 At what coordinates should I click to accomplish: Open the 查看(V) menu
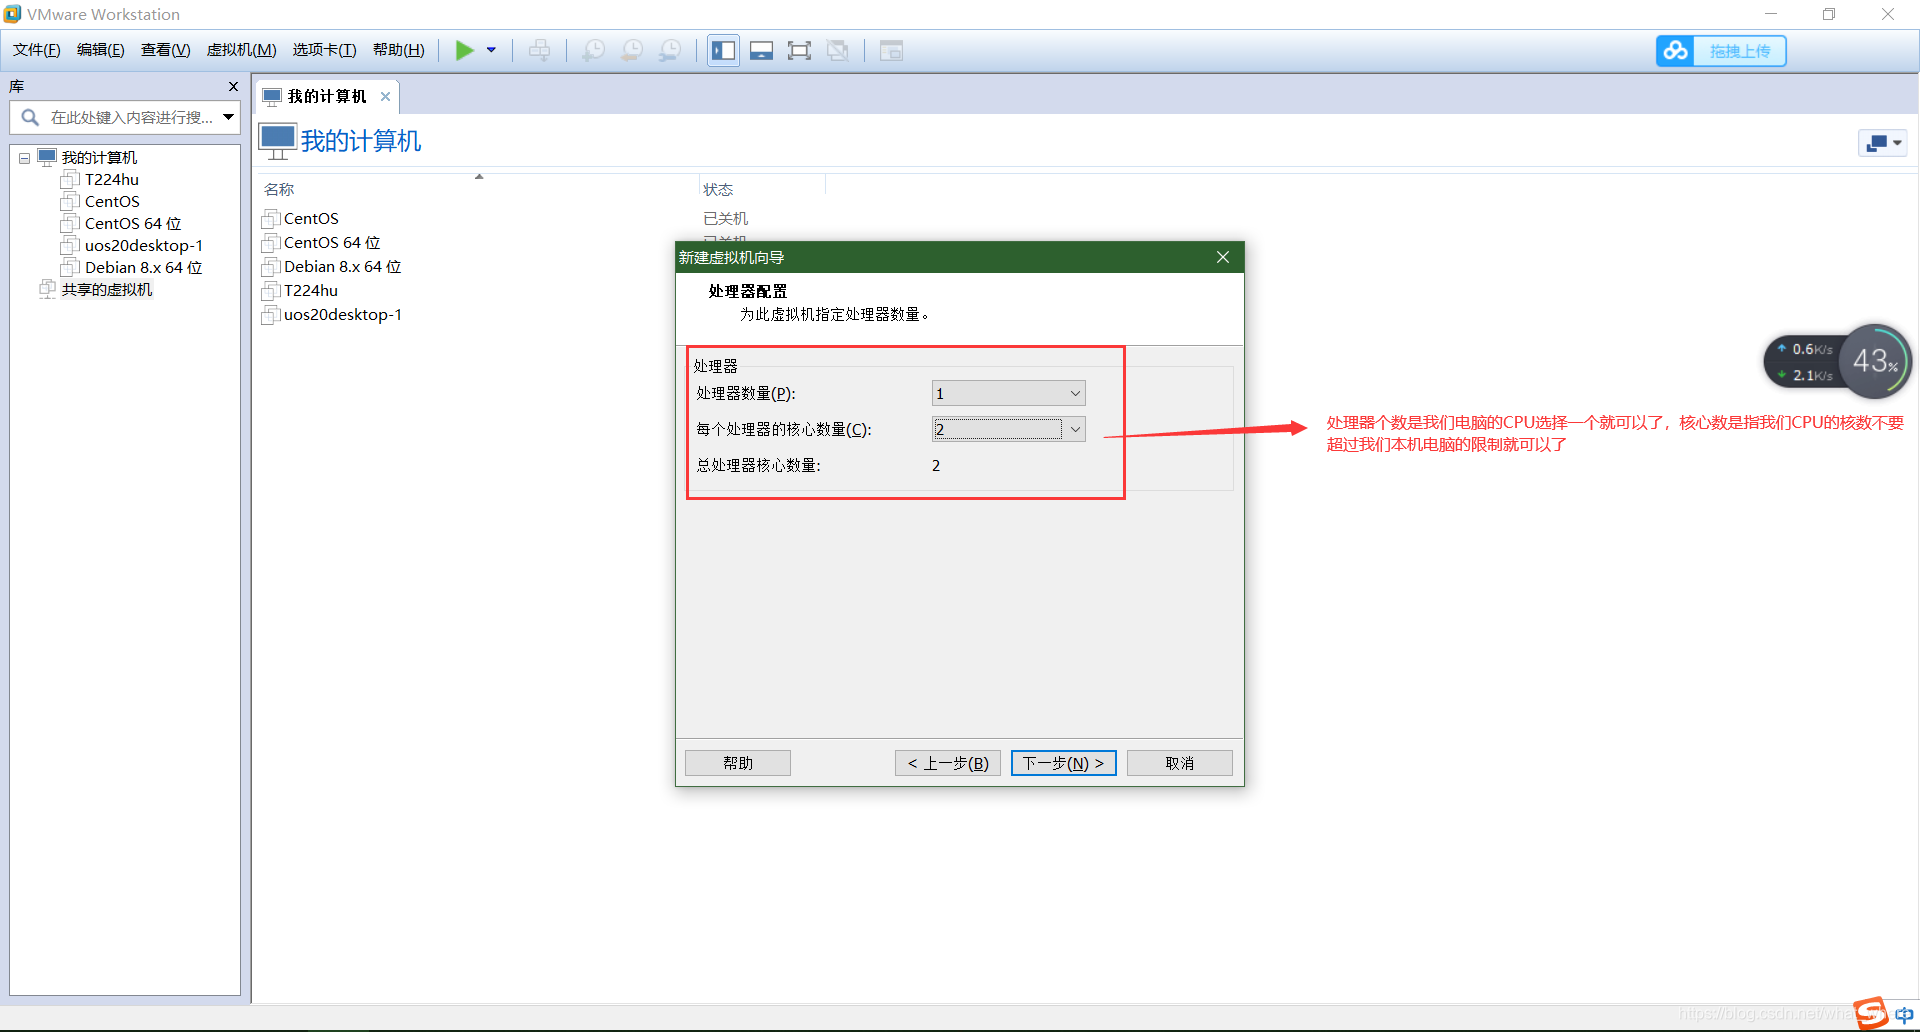tap(166, 50)
